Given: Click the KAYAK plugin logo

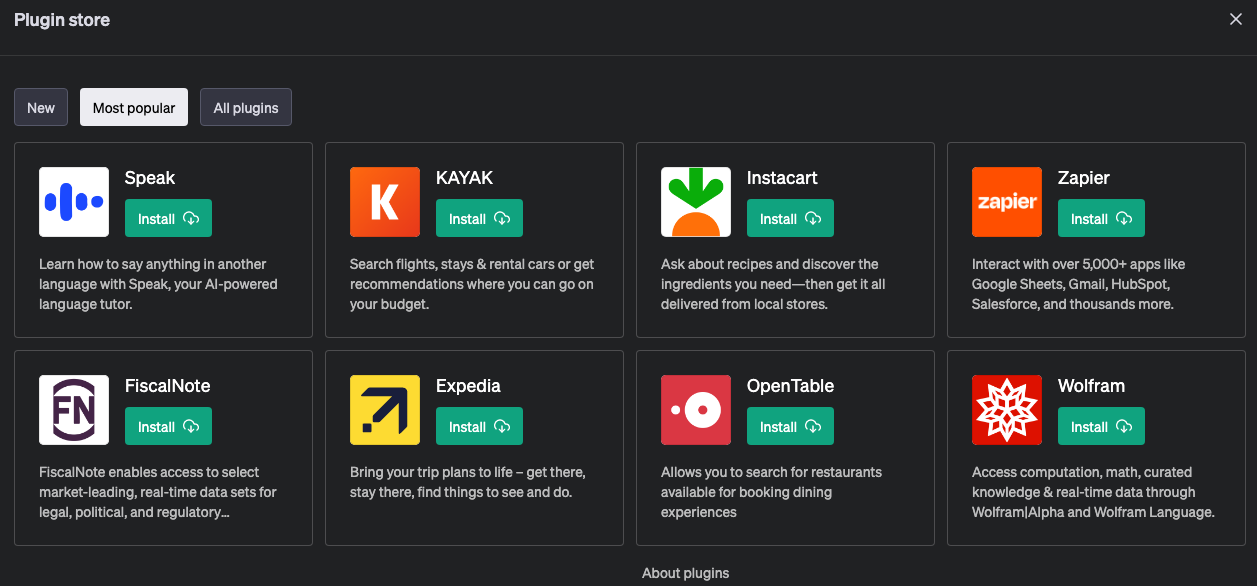Looking at the screenshot, I should click(385, 202).
